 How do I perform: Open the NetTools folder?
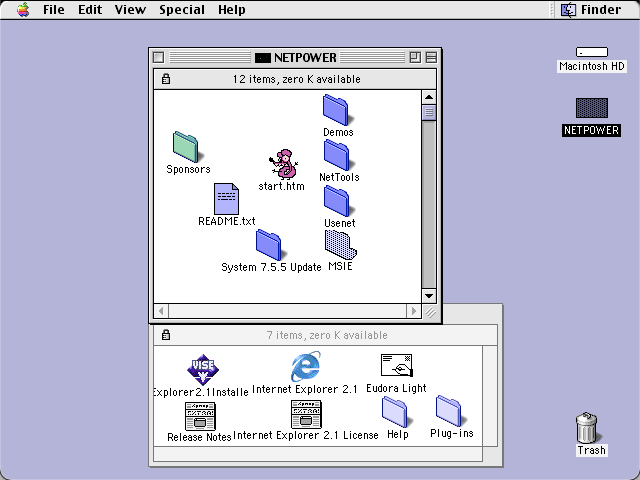338,156
